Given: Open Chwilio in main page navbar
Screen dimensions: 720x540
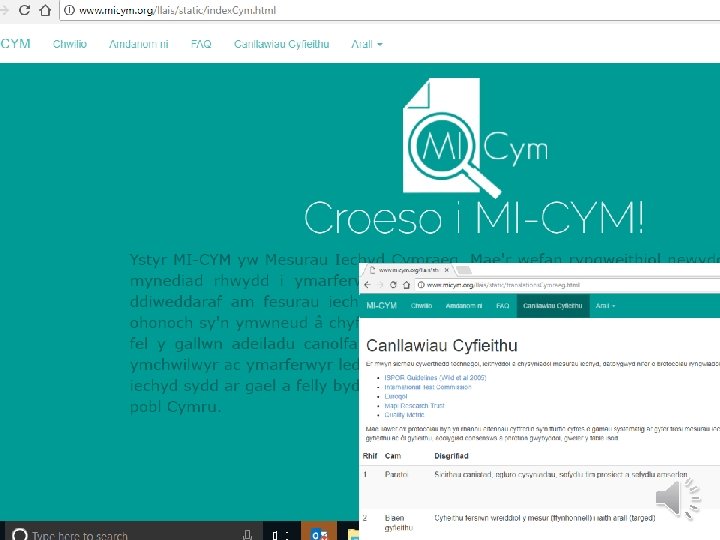Looking at the screenshot, I should 69,44.
